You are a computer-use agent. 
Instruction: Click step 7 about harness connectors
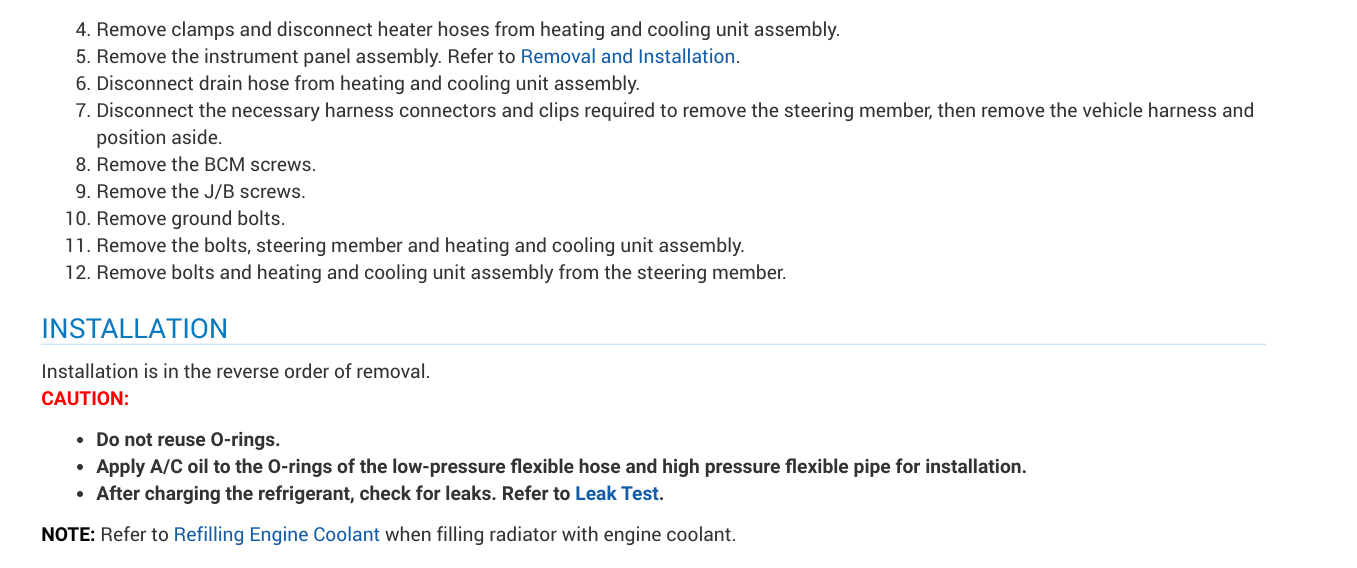(x=674, y=111)
